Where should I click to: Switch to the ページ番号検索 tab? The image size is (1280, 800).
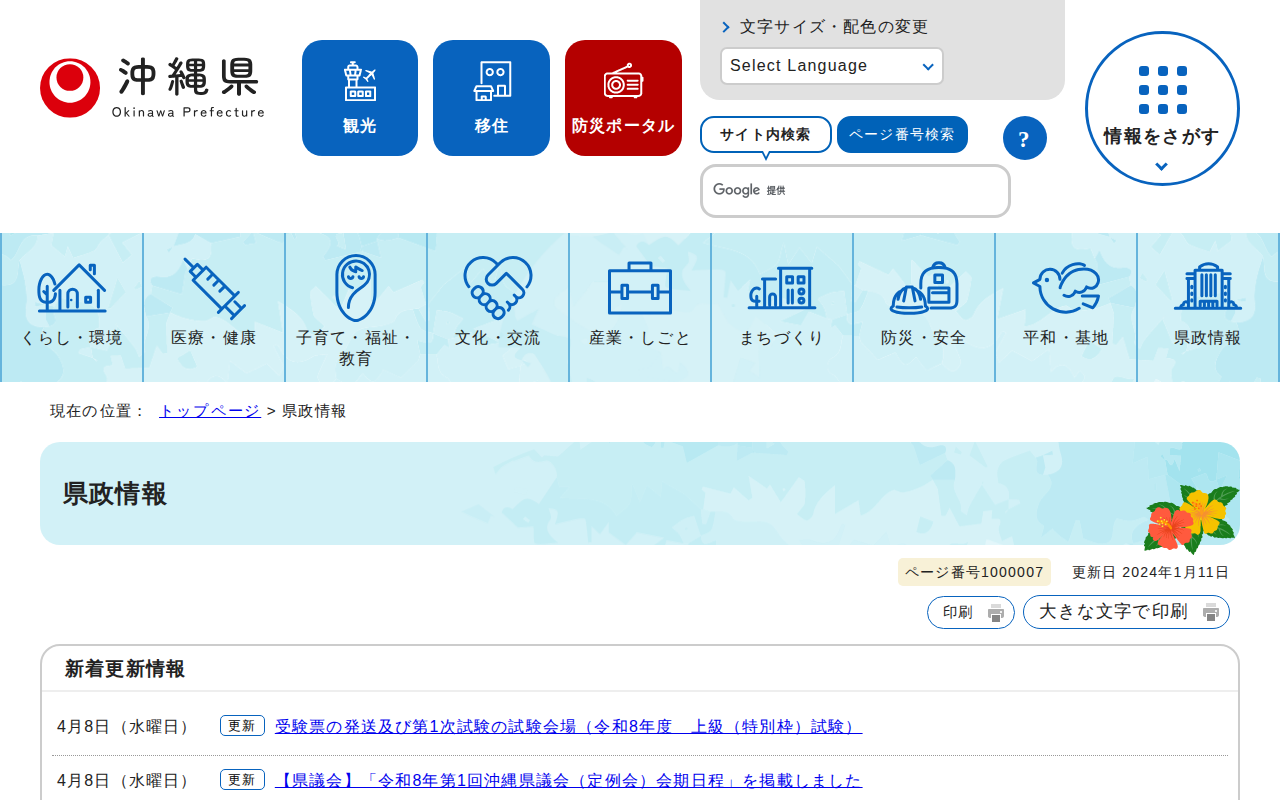click(902, 135)
